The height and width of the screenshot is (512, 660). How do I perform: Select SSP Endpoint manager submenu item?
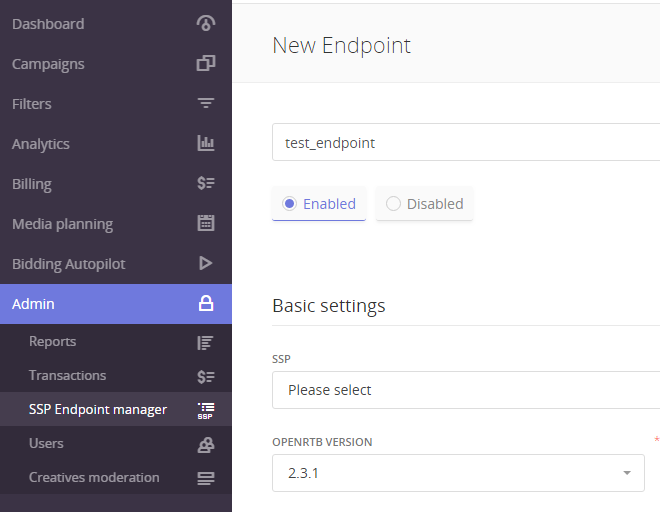(x=116, y=409)
